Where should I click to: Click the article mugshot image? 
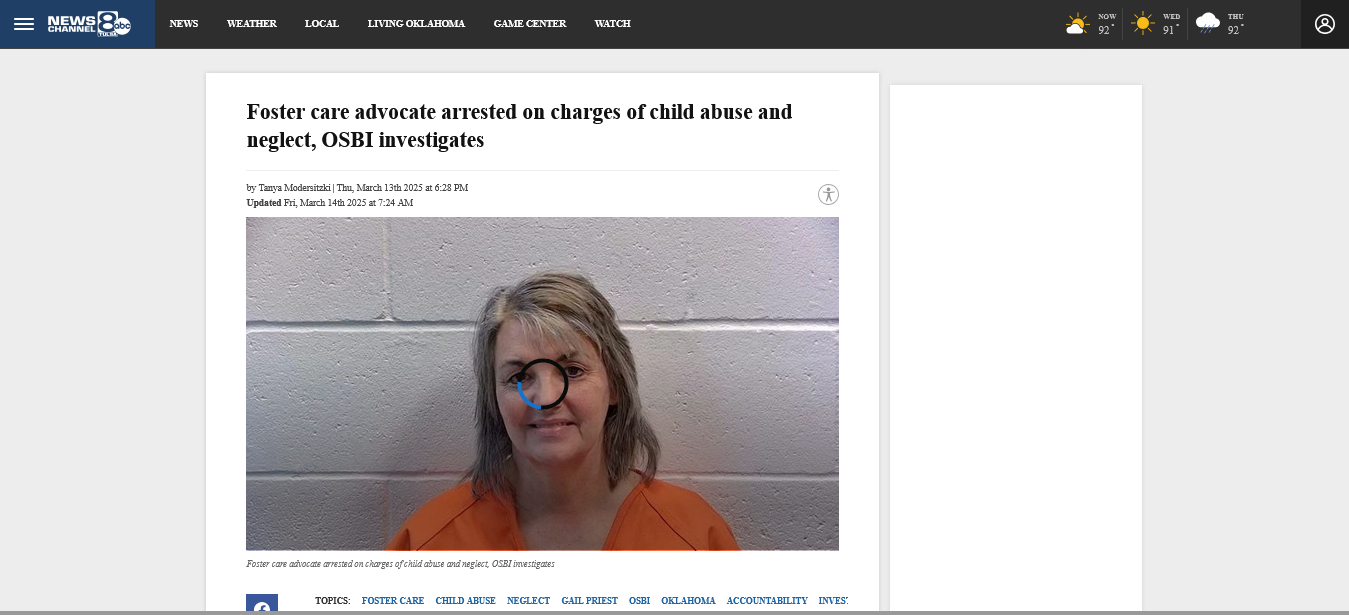point(542,384)
